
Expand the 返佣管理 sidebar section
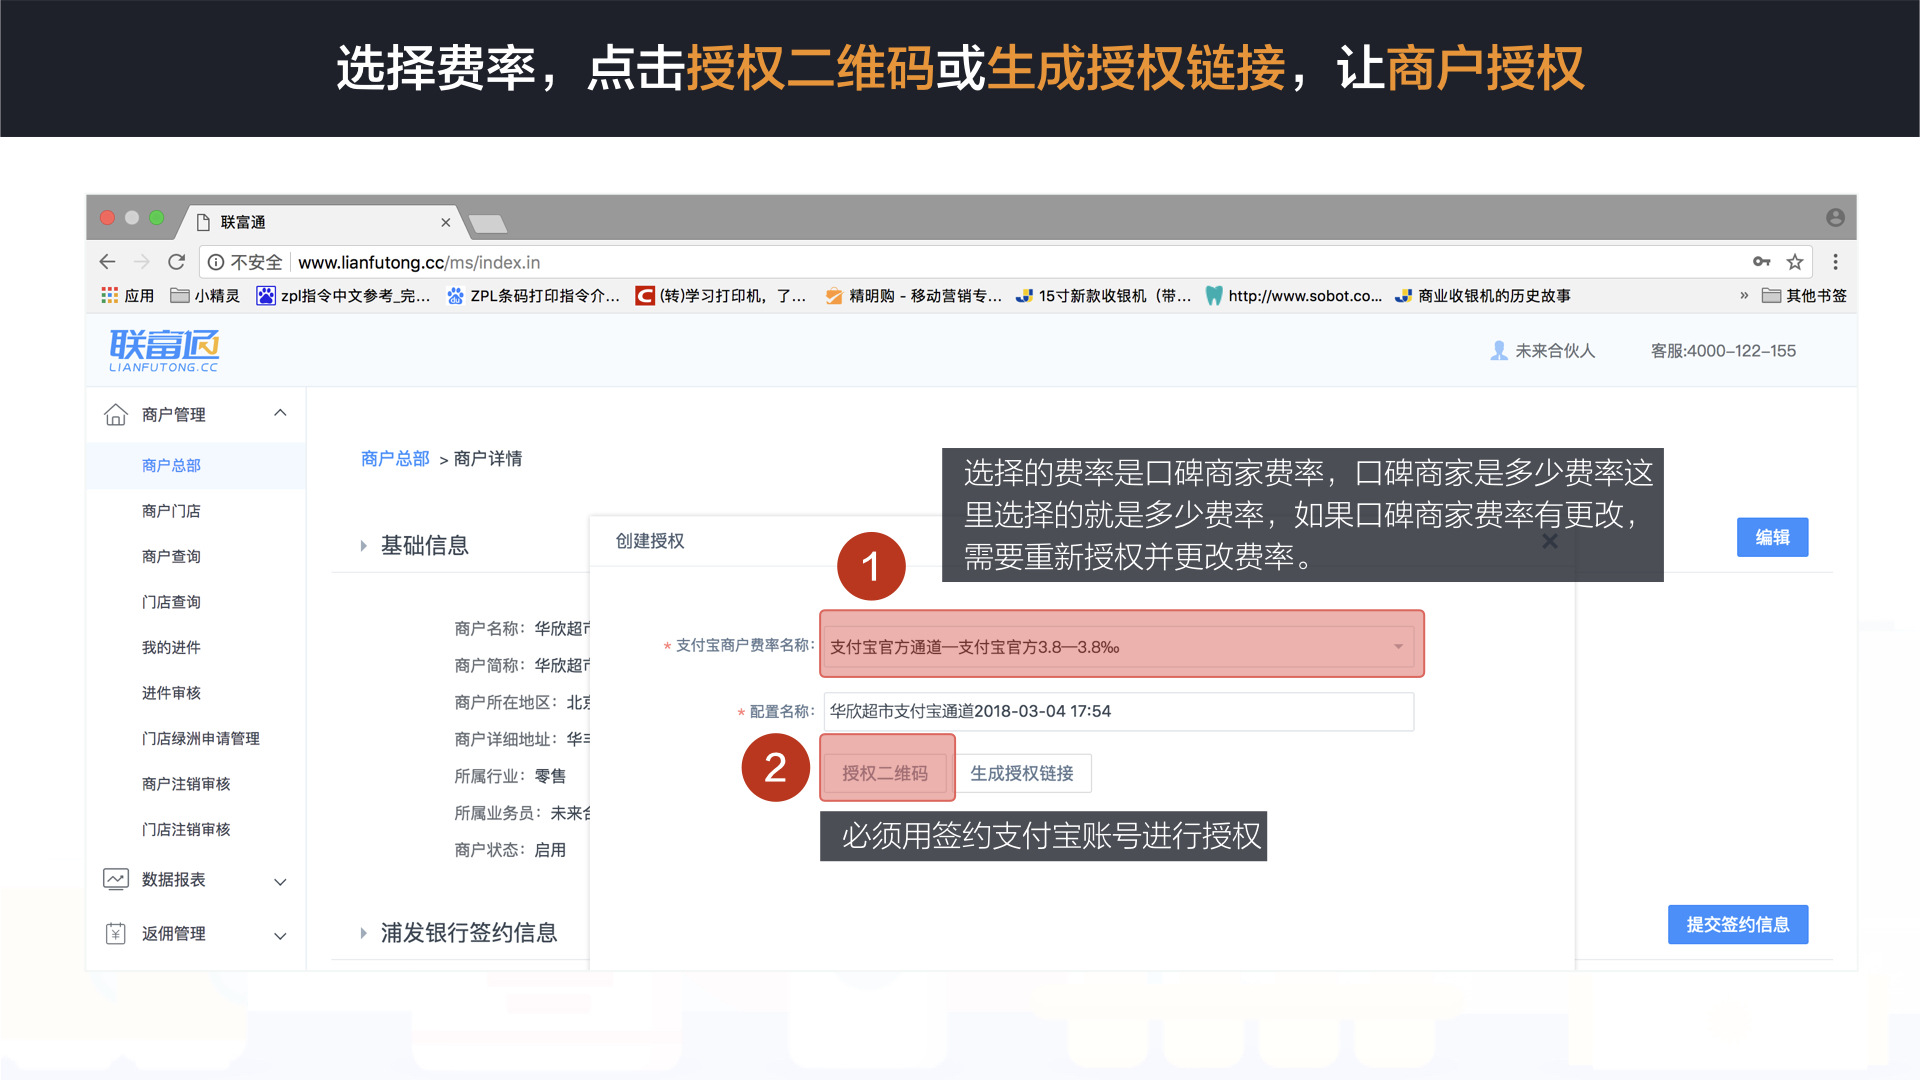[x=280, y=935]
